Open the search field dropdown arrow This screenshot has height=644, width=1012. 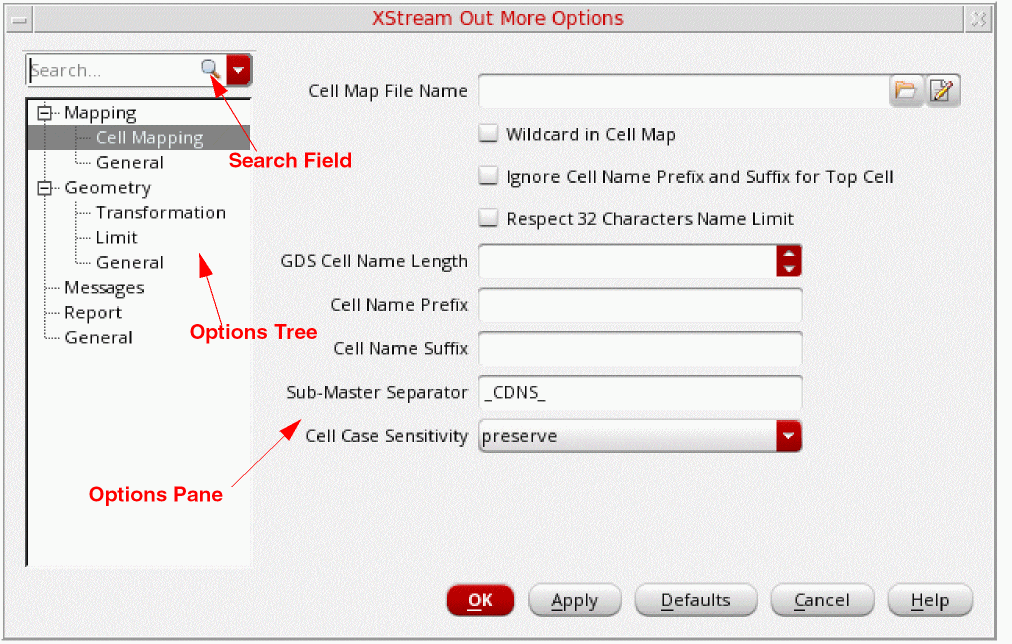click(239, 70)
